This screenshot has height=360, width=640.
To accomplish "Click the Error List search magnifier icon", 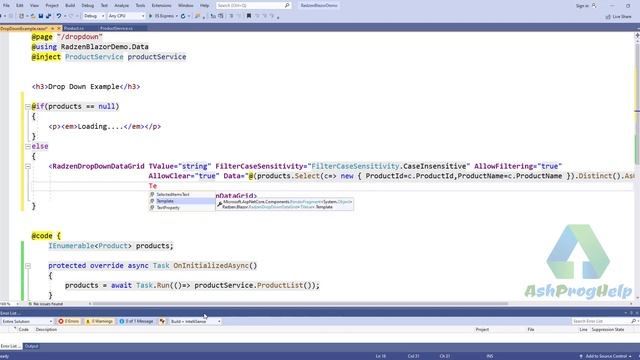I will tap(633, 321).
